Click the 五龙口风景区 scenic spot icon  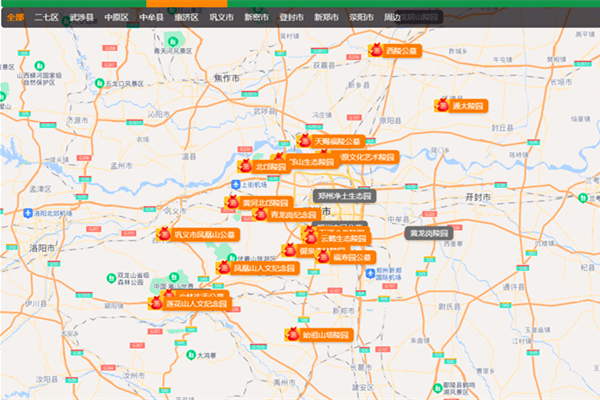(x=99, y=83)
